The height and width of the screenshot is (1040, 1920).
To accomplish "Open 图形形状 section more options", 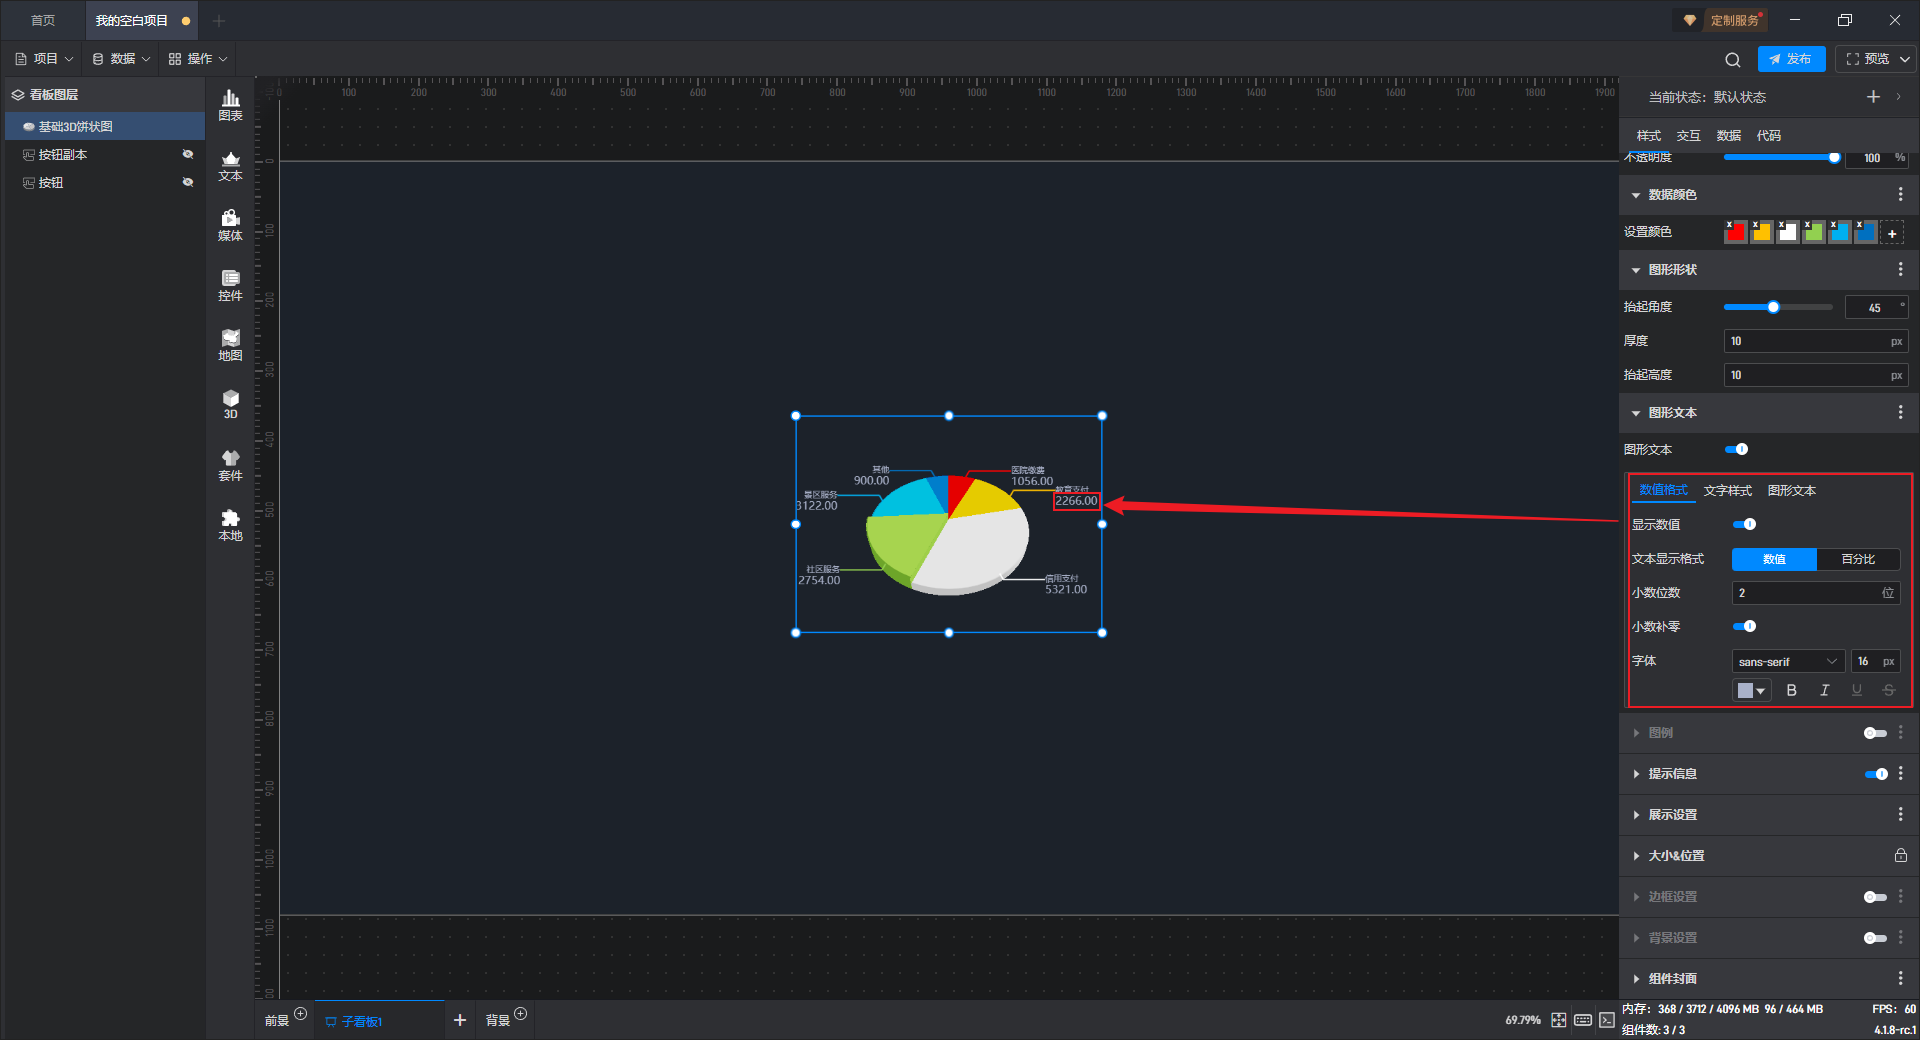I will [1901, 270].
